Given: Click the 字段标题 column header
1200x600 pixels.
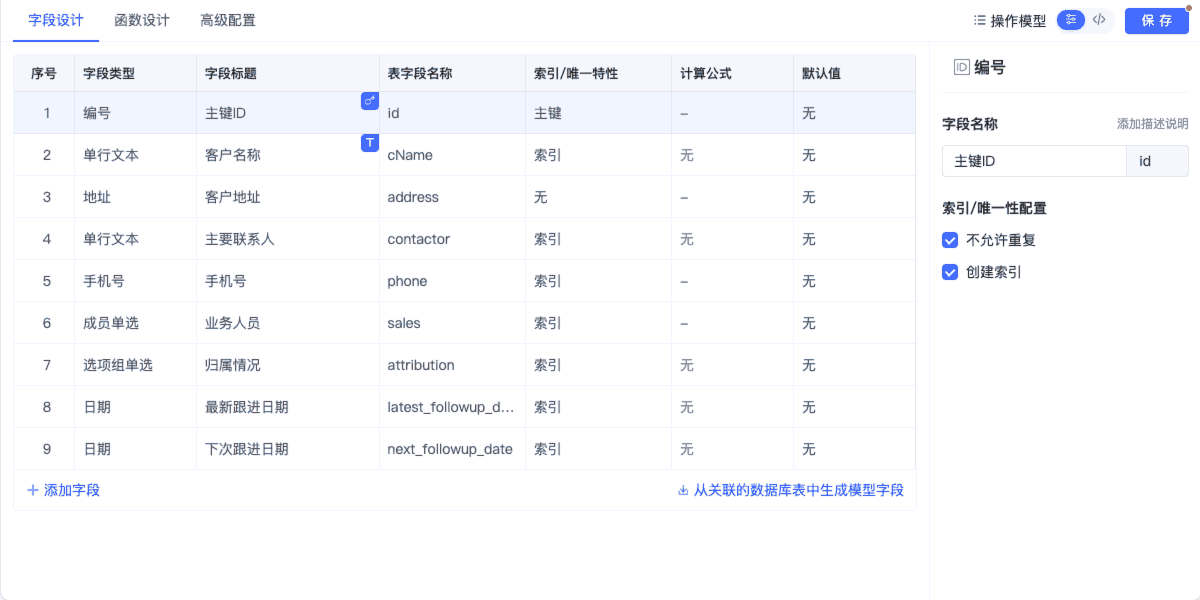Looking at the screenshot, I should pos(288,73).
